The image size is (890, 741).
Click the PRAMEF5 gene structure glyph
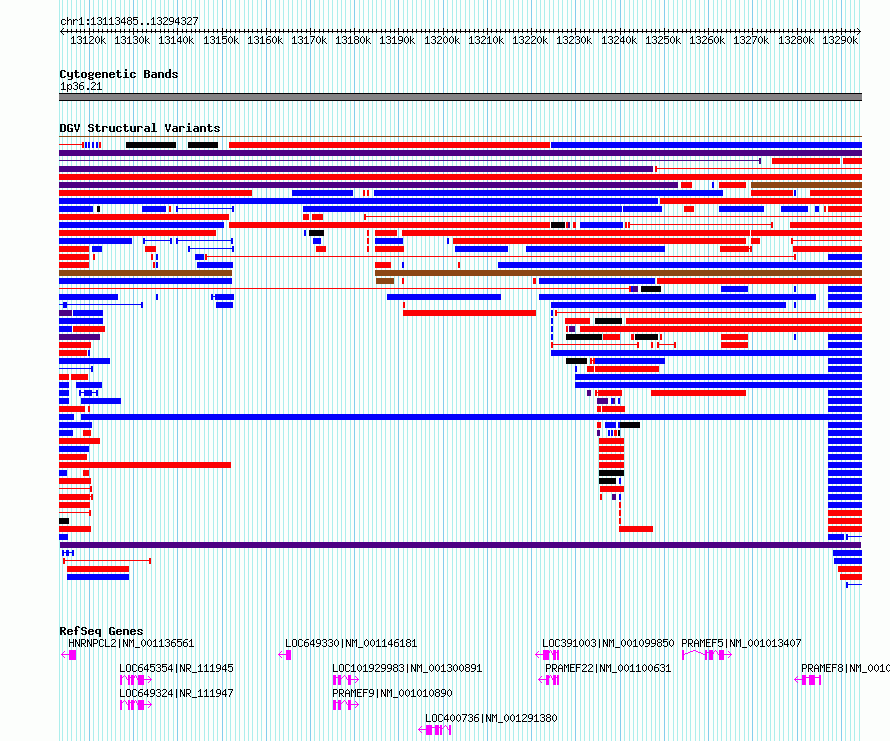tap(707, 655)
